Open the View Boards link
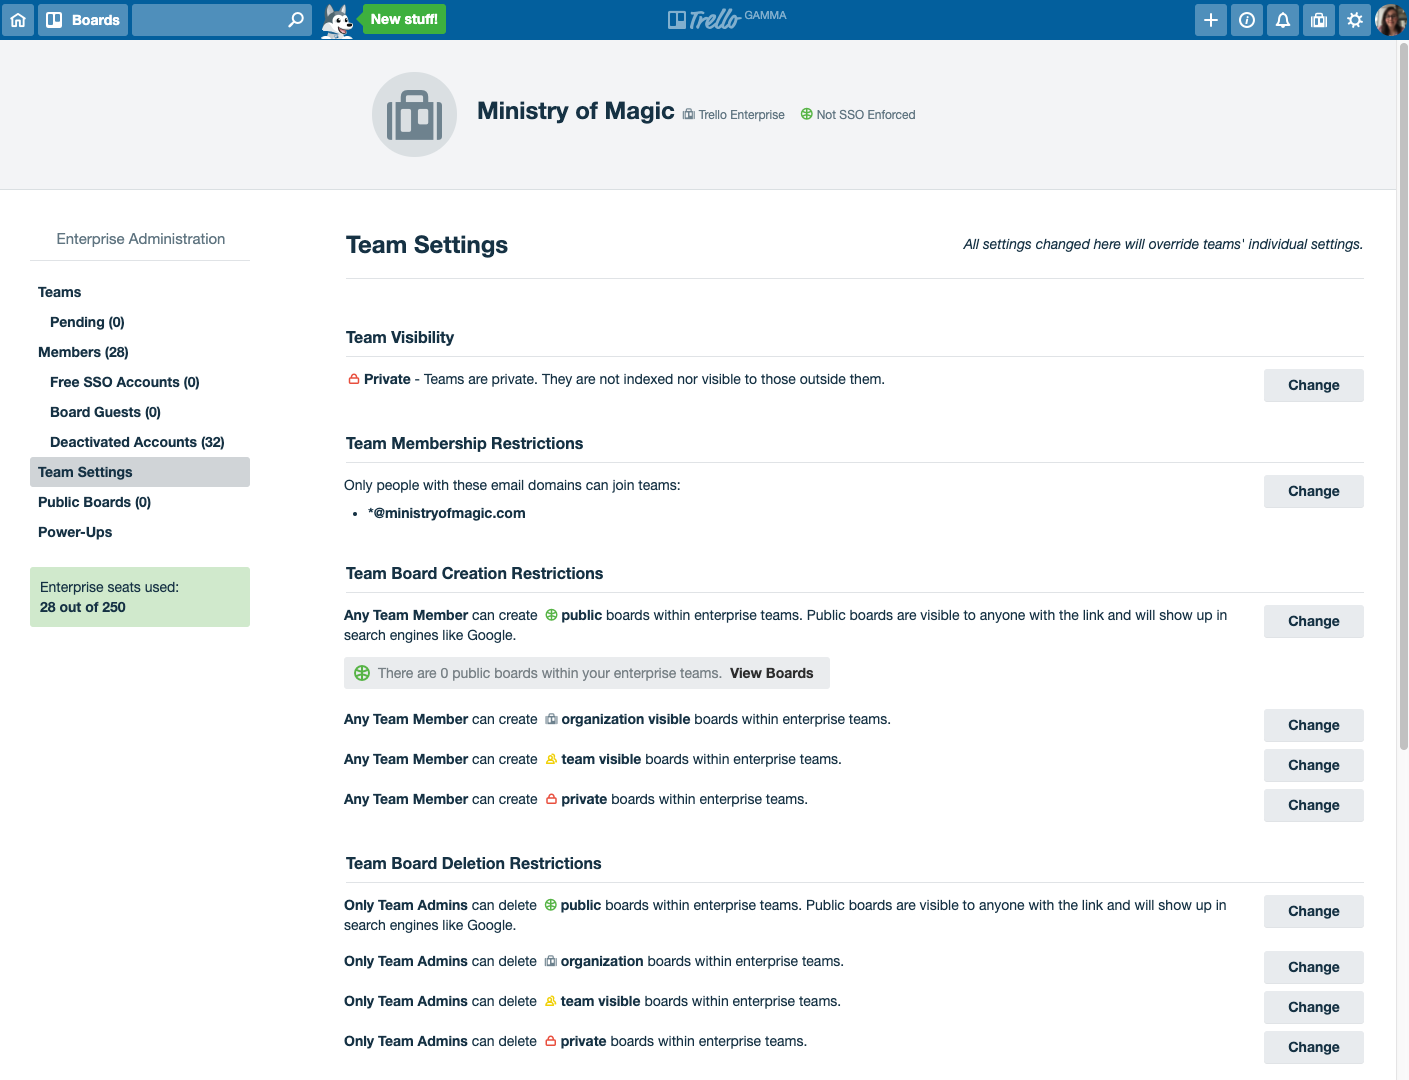This screenshot has width=1409, height=1080. (772, 673)
